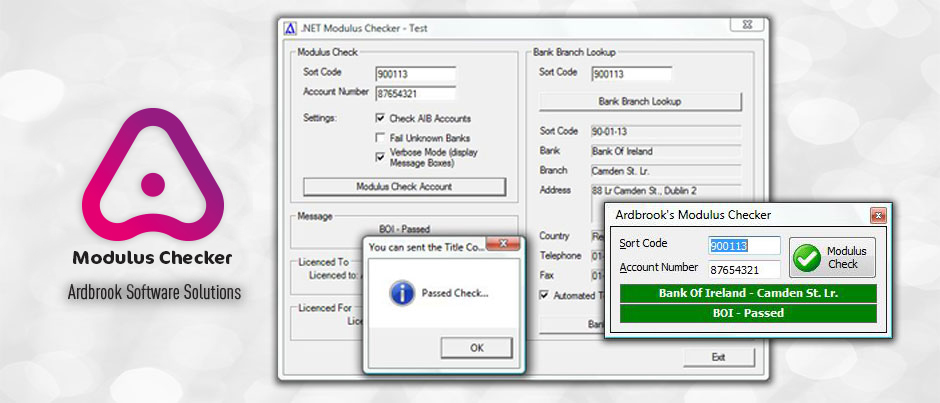Click the green 'Bank Of Ireland - Camden St. Lr.' bar
The width and height of the screenshot is (940, 403).
(x=748, y=293)
